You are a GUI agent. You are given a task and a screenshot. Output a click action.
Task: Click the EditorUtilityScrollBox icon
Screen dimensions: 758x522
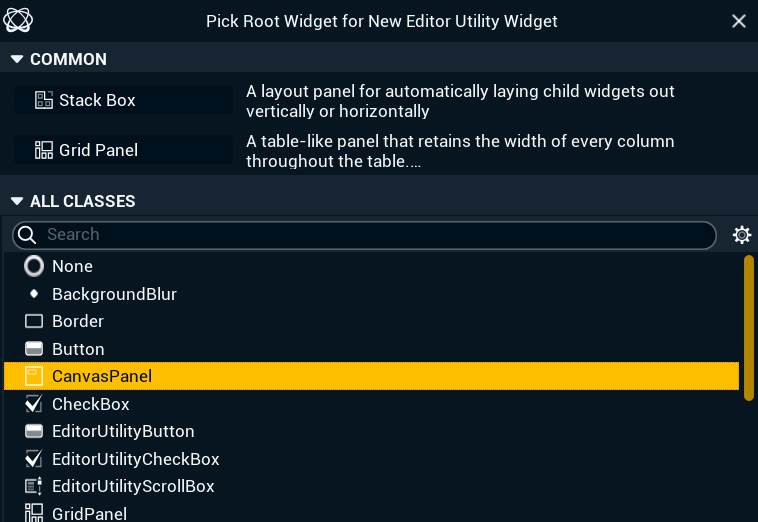click(34, 487)
